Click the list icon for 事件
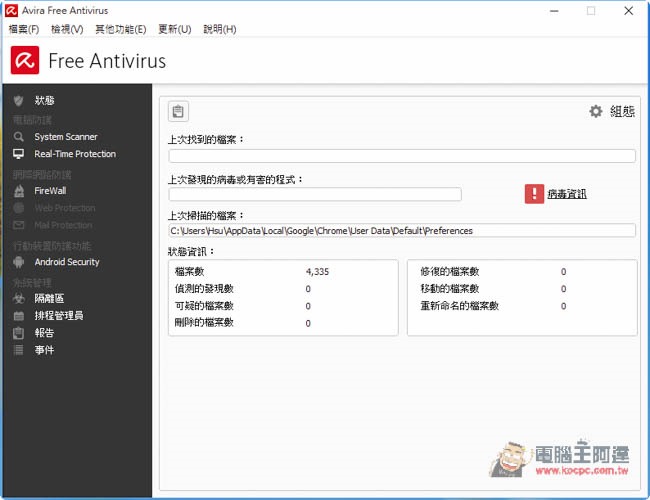 (19, 350)
